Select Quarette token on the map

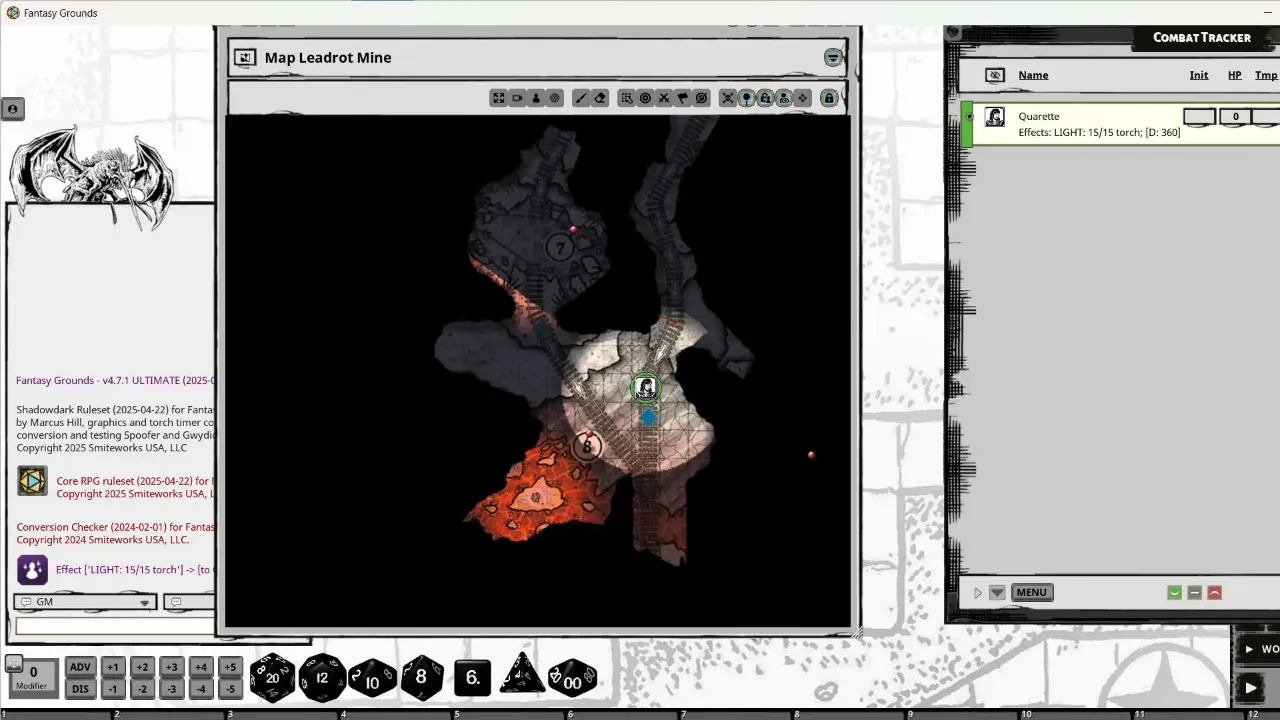(646, 388)
